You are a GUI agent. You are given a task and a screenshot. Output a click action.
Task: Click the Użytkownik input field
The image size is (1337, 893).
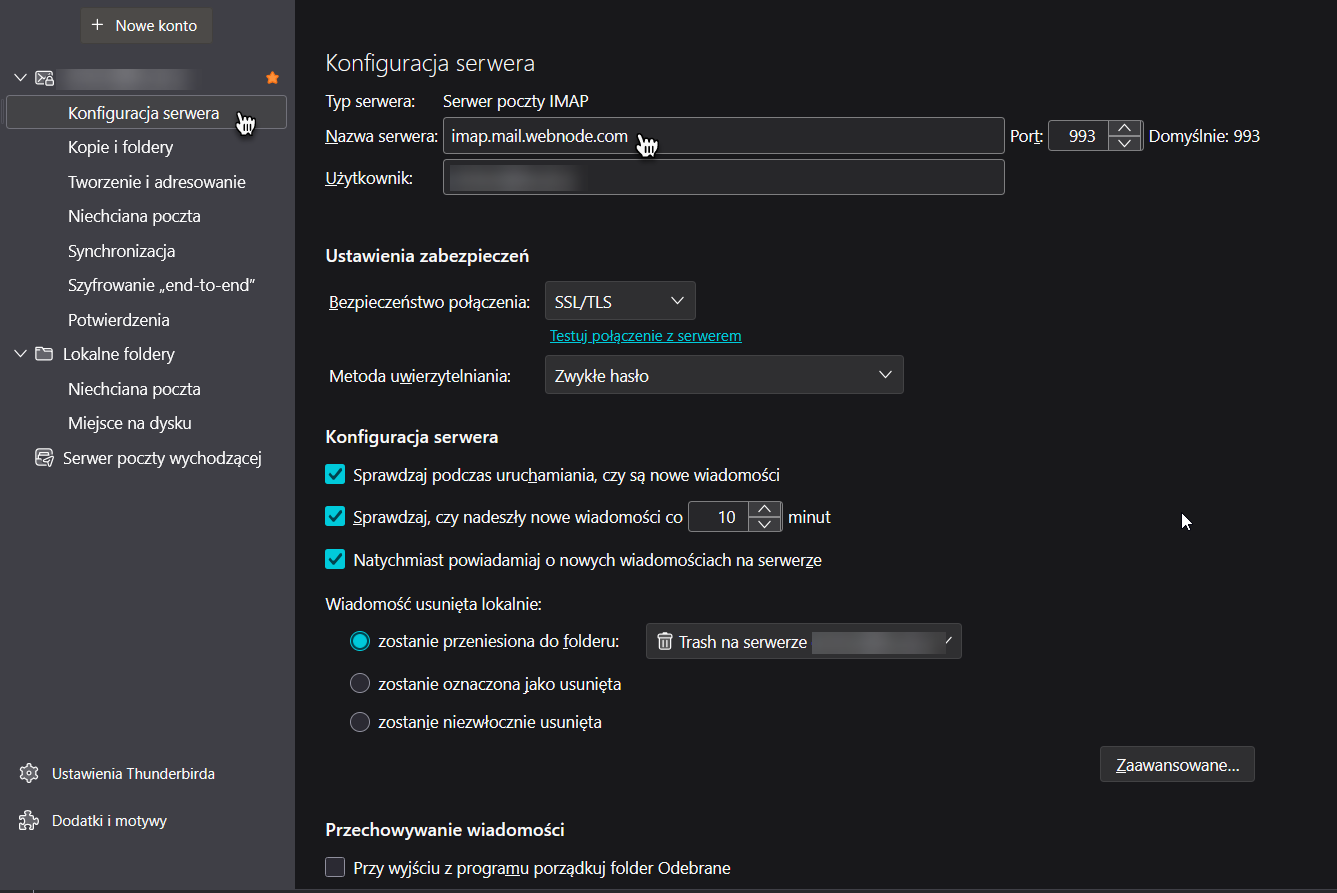click(x=723, y=177)
